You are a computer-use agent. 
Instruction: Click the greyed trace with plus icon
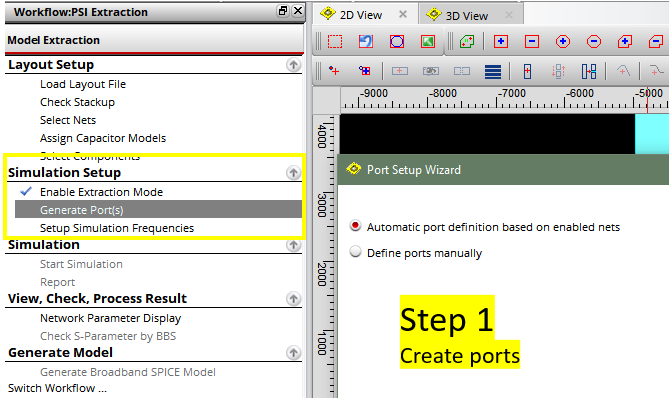pos(623,71)
